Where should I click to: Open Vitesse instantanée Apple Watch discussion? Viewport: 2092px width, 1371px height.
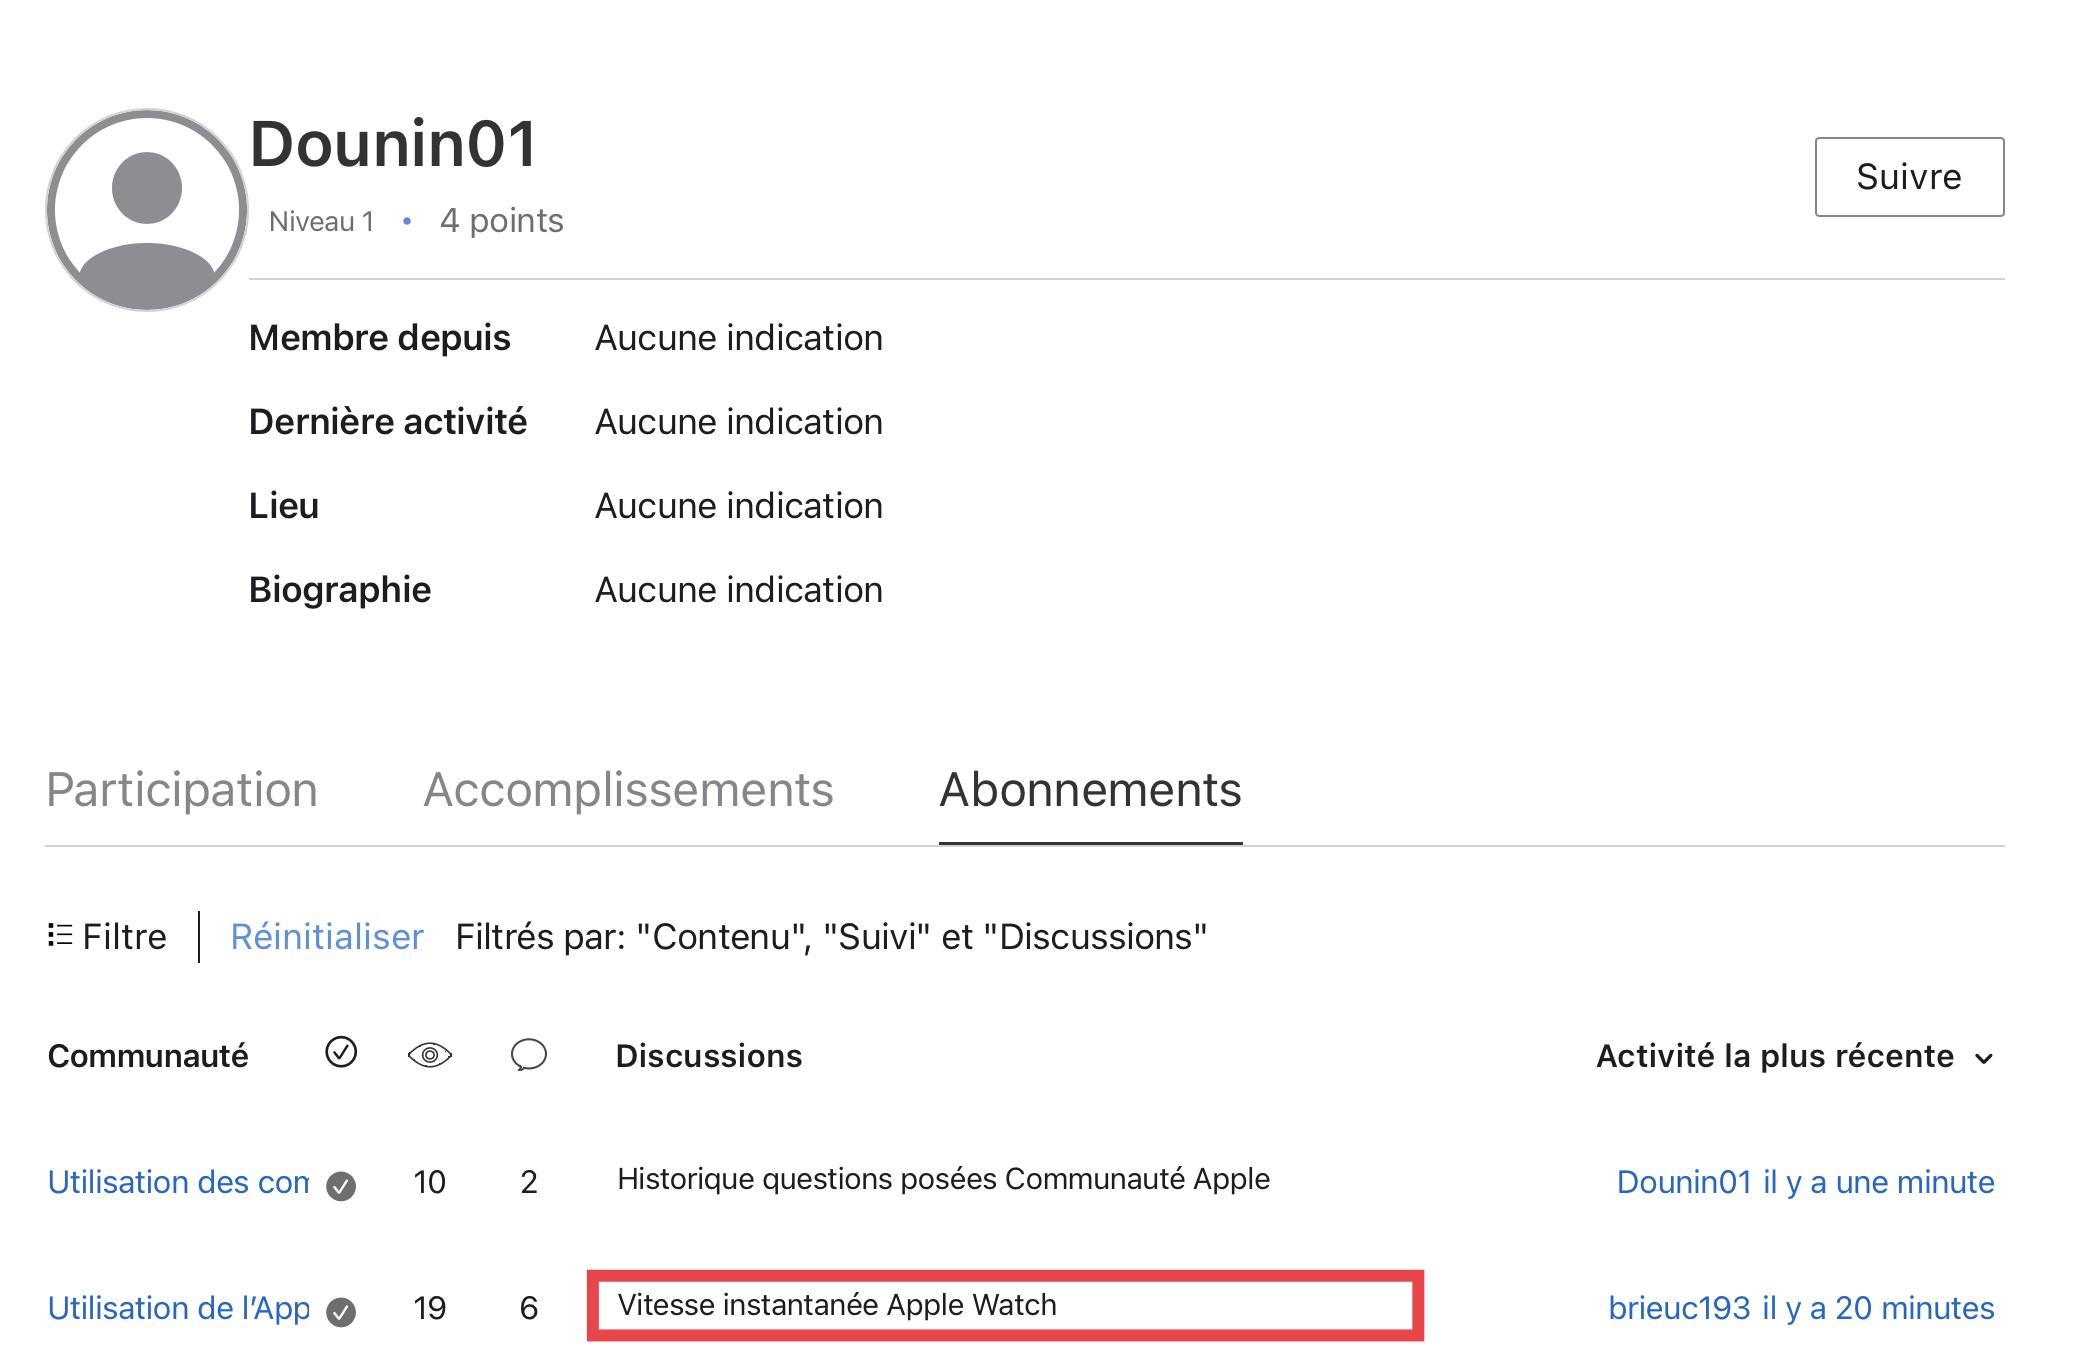click(x=837, y=1305)
